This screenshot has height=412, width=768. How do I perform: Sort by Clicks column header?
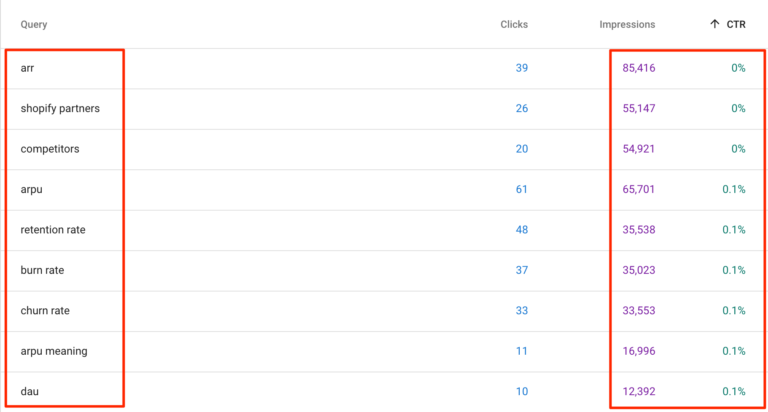pyautogui.click(x=514, y=24)
